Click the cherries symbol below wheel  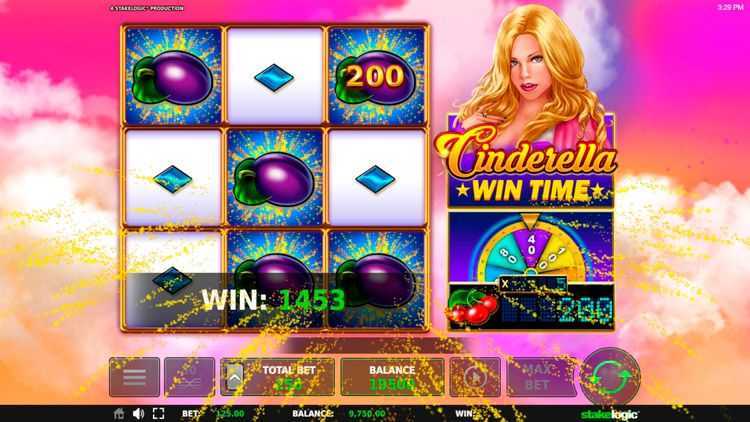coord(472,306)
